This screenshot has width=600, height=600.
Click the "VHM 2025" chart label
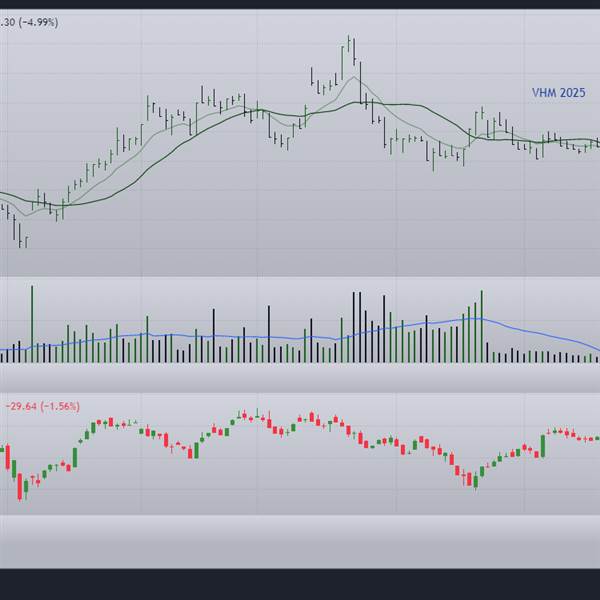(x=558, y=93)
